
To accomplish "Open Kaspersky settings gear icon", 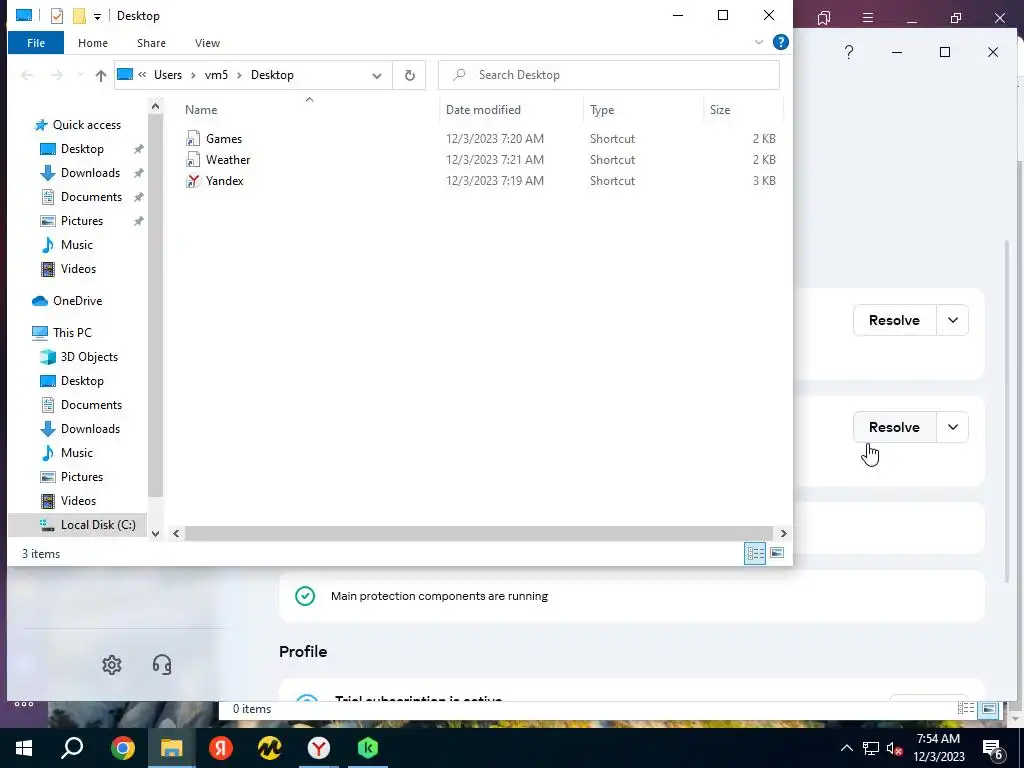I will [112, 665].
